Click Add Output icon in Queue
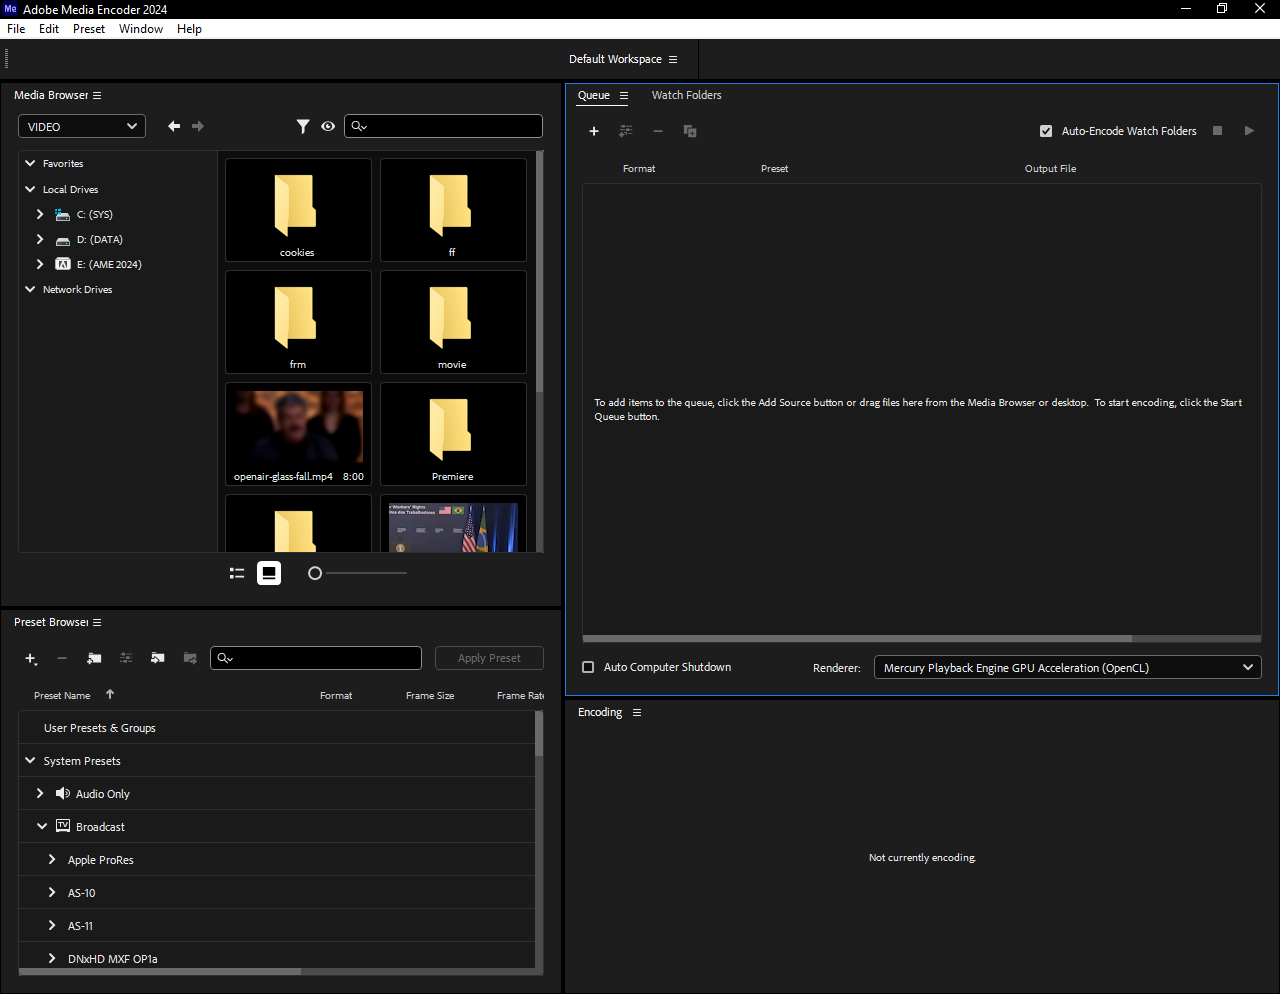Image resolution: width=1280 pixels, height=994 pixels. coord(626,131)
